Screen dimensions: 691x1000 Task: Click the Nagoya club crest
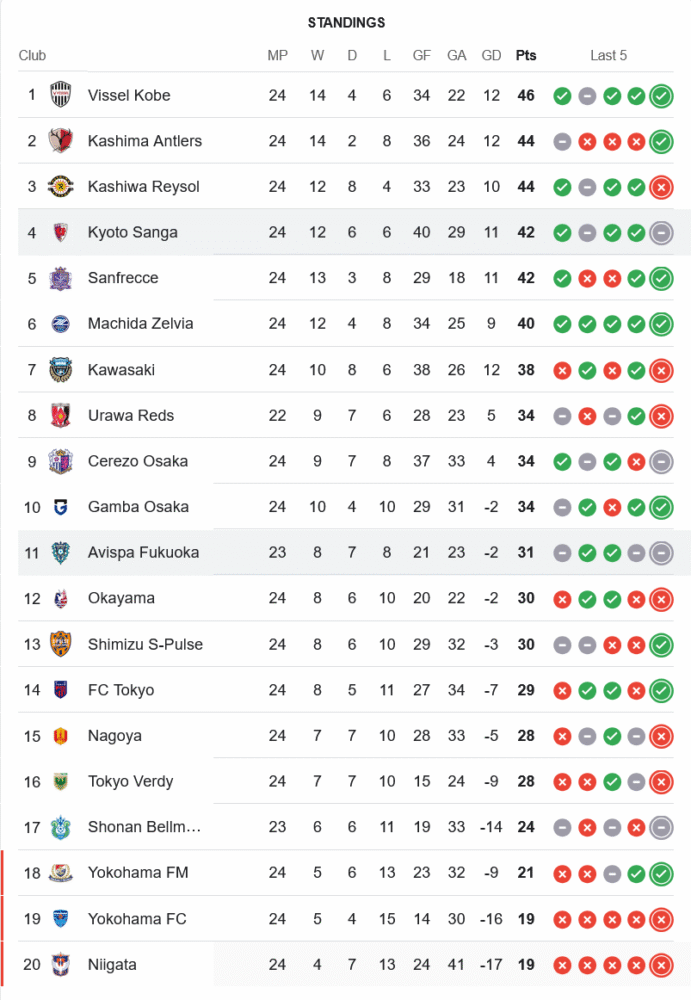61,736
